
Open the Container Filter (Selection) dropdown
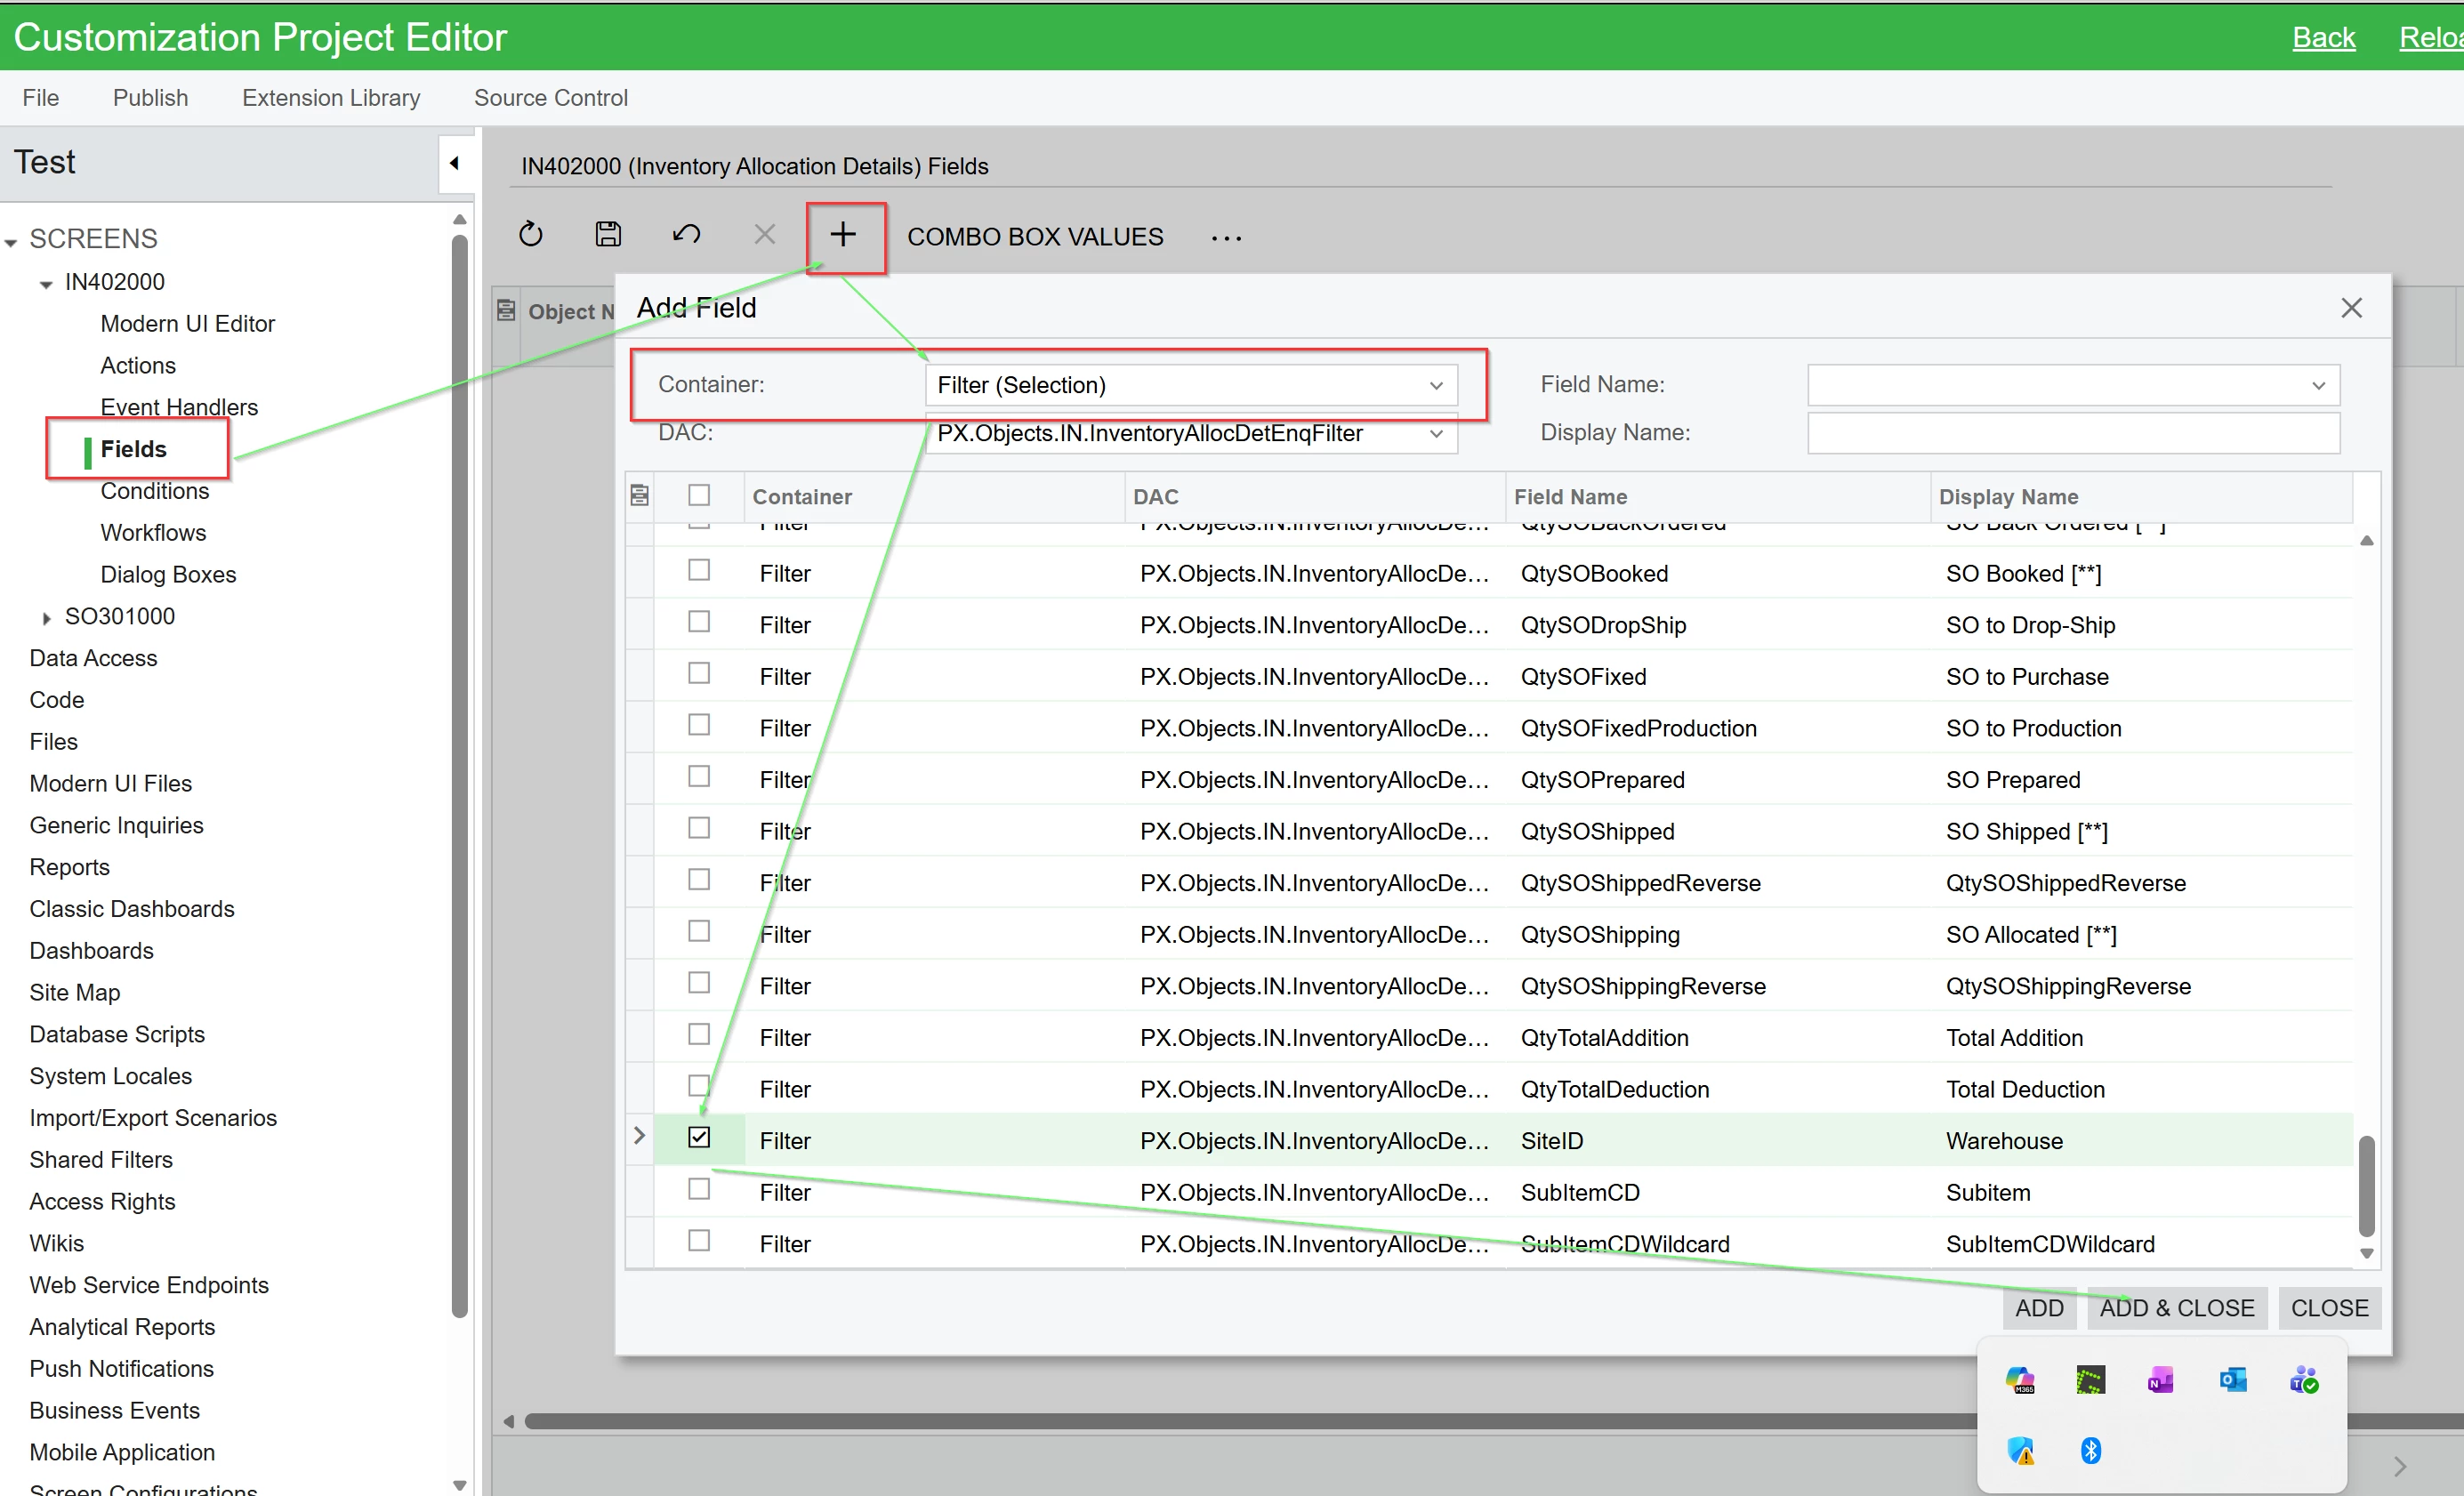[1435, 386]
